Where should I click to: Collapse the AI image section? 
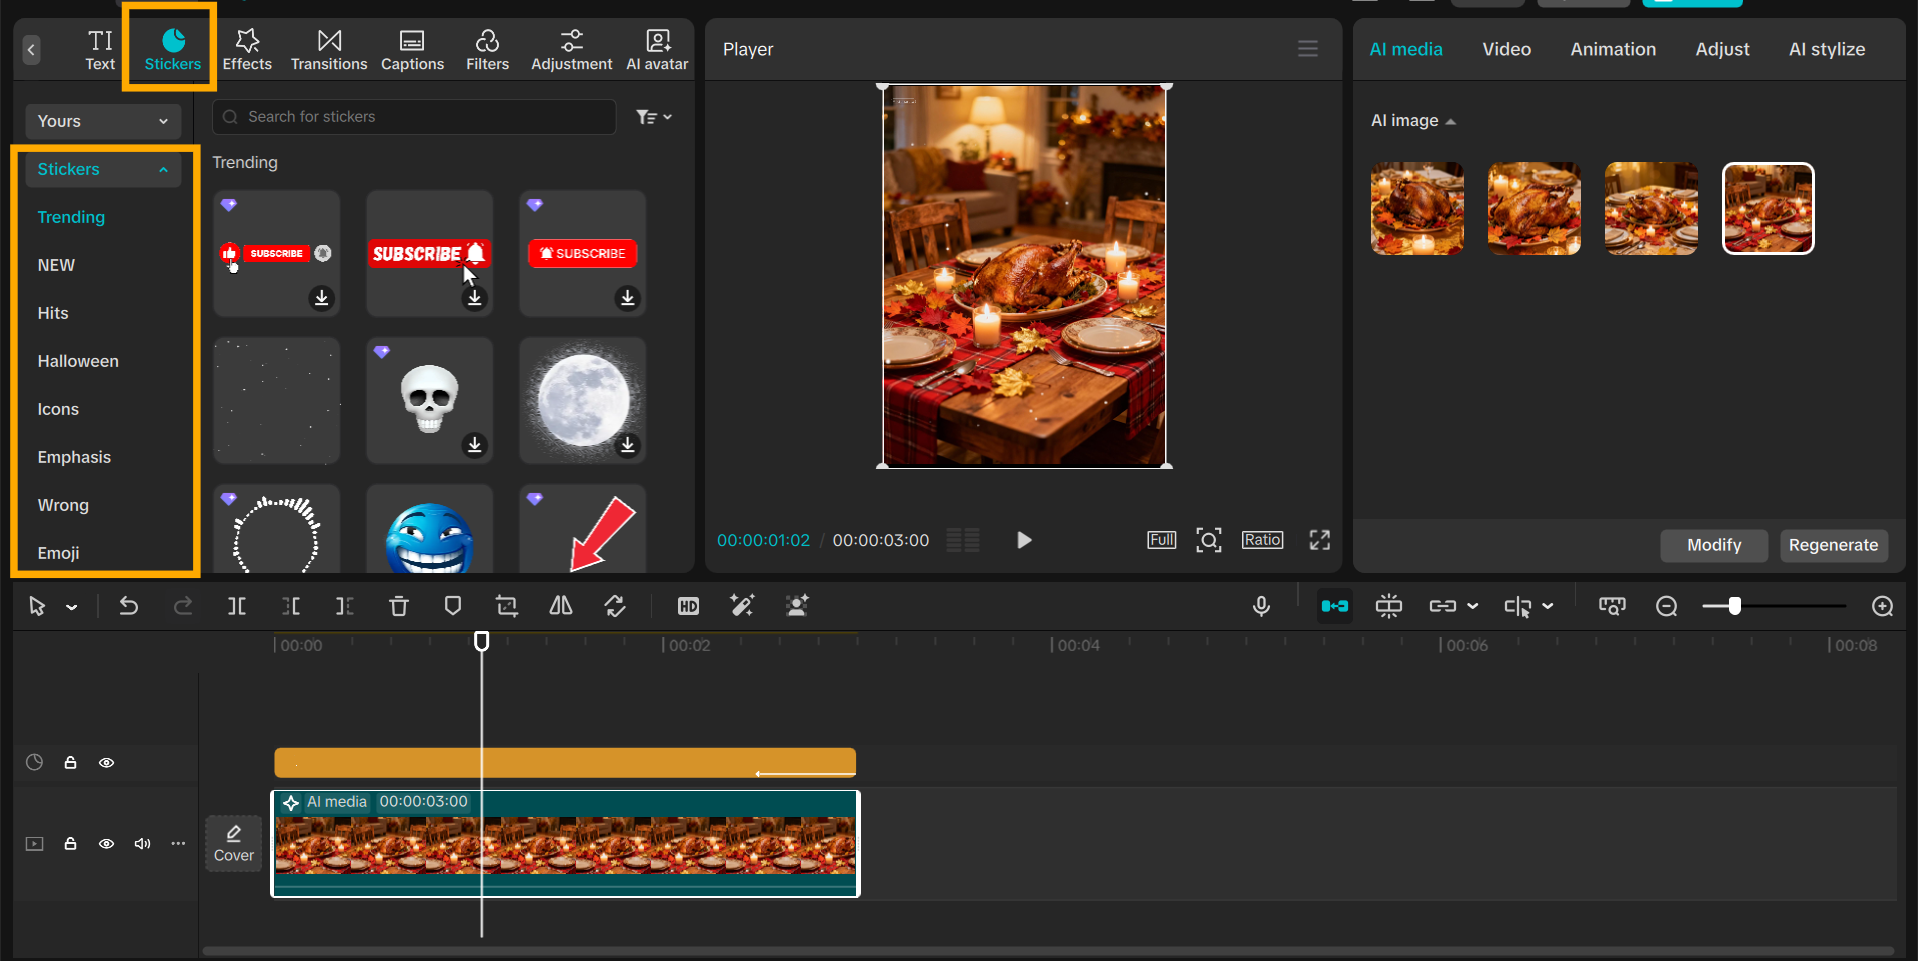click(1449, 120)
